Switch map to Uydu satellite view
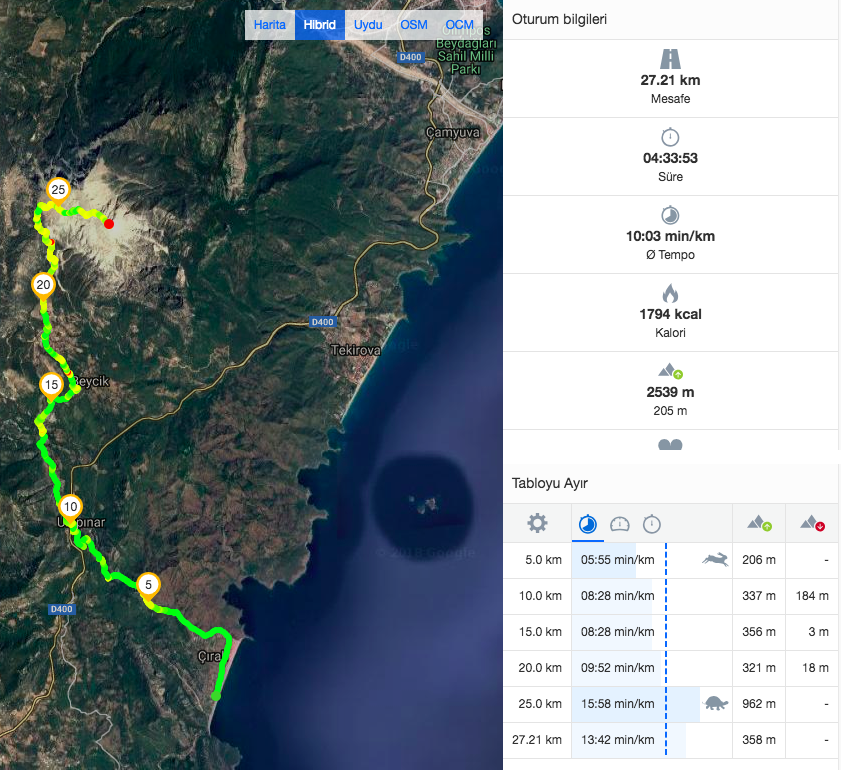Viewport: 841px width, 770px height. point(368,25)
